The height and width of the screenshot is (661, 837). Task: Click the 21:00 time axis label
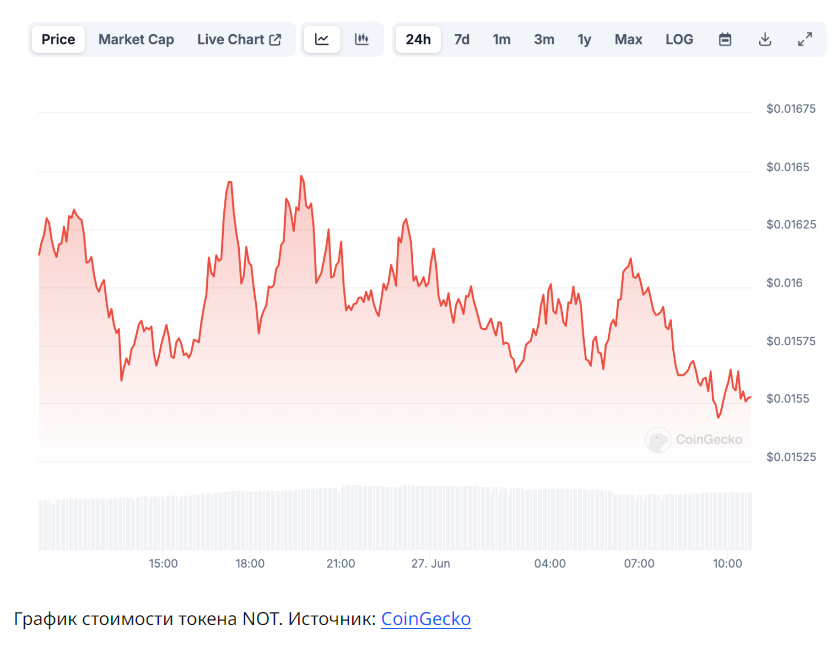point(341,564)
